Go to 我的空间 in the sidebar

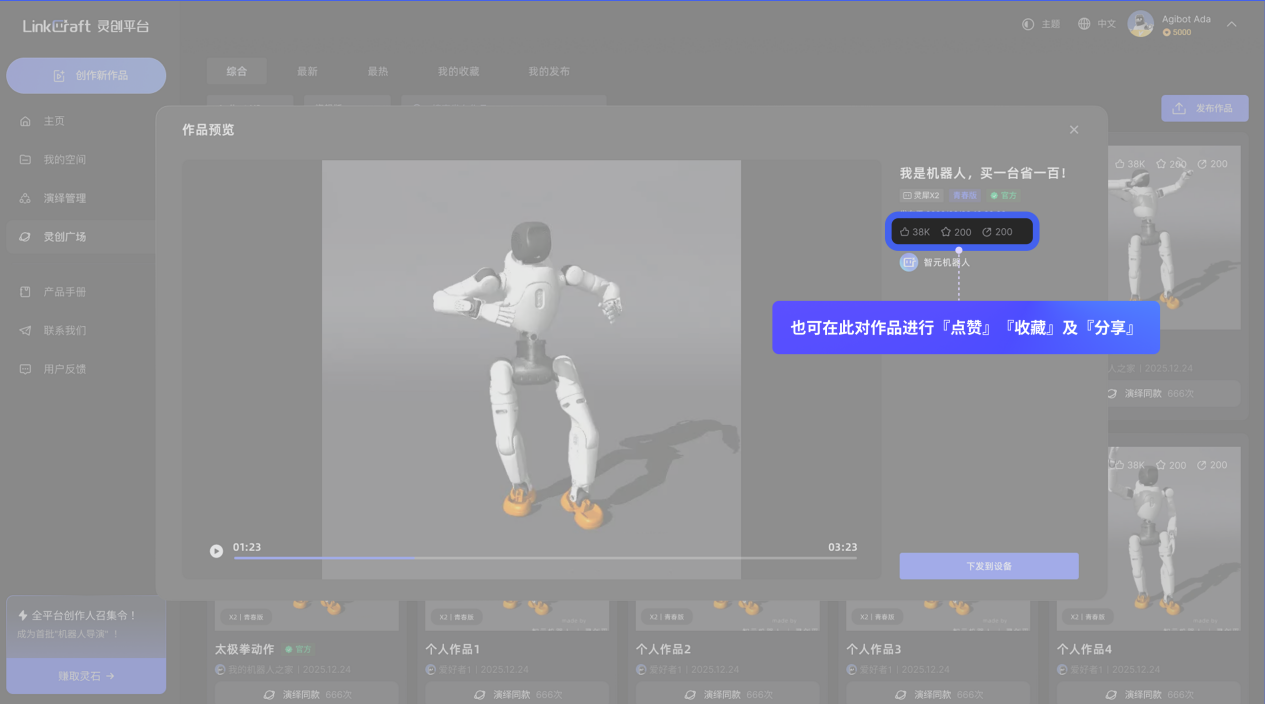click(64, 160)
